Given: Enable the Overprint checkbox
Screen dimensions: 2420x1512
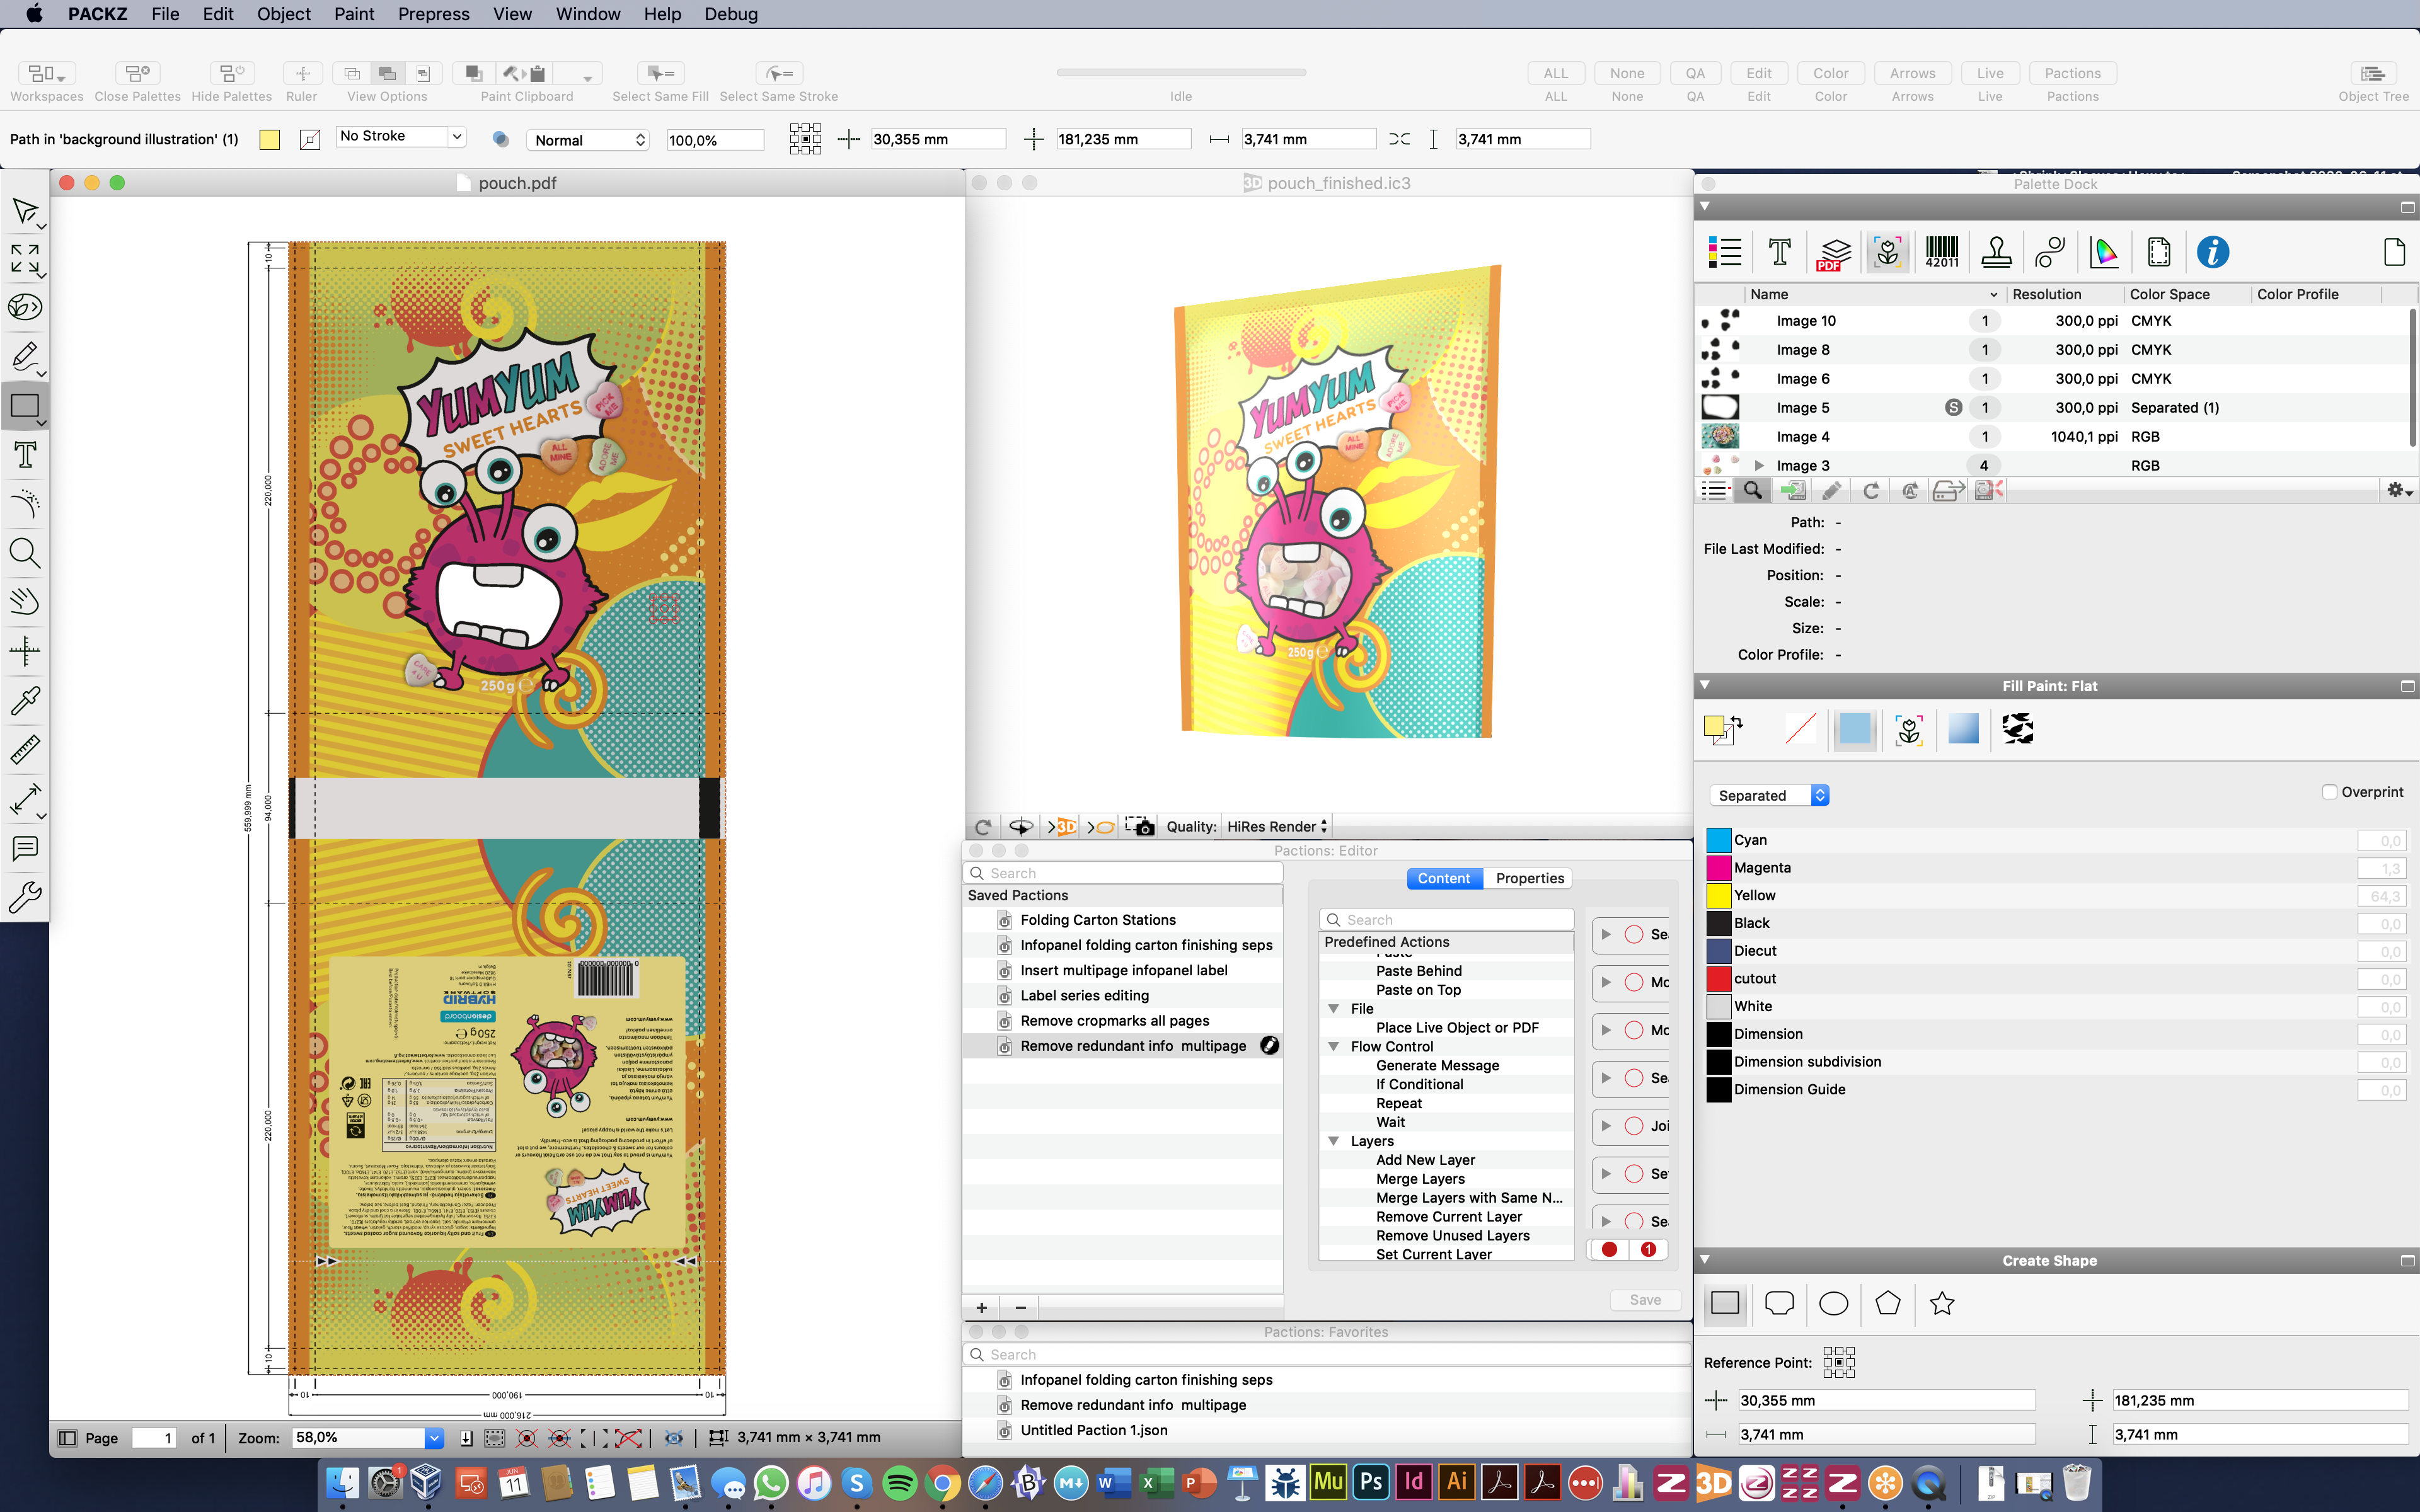Looking at the screenshot, I should pyautogui.click(x=2329, y=792).
